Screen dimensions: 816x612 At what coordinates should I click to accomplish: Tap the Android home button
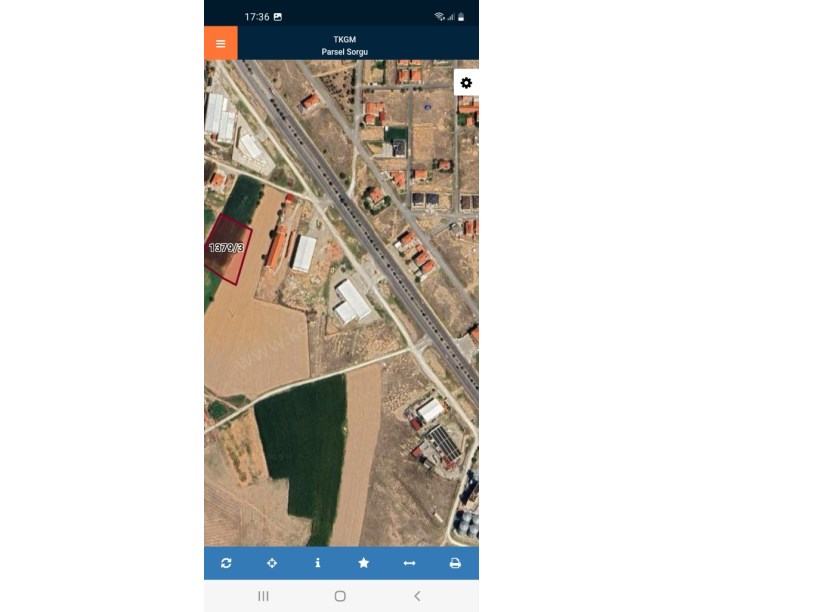(340, 596)
